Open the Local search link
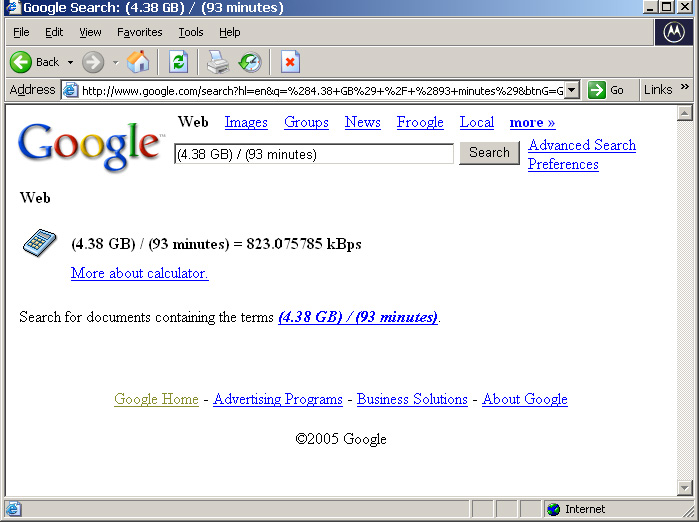This screenshot has width=699, height=522. 477,122
